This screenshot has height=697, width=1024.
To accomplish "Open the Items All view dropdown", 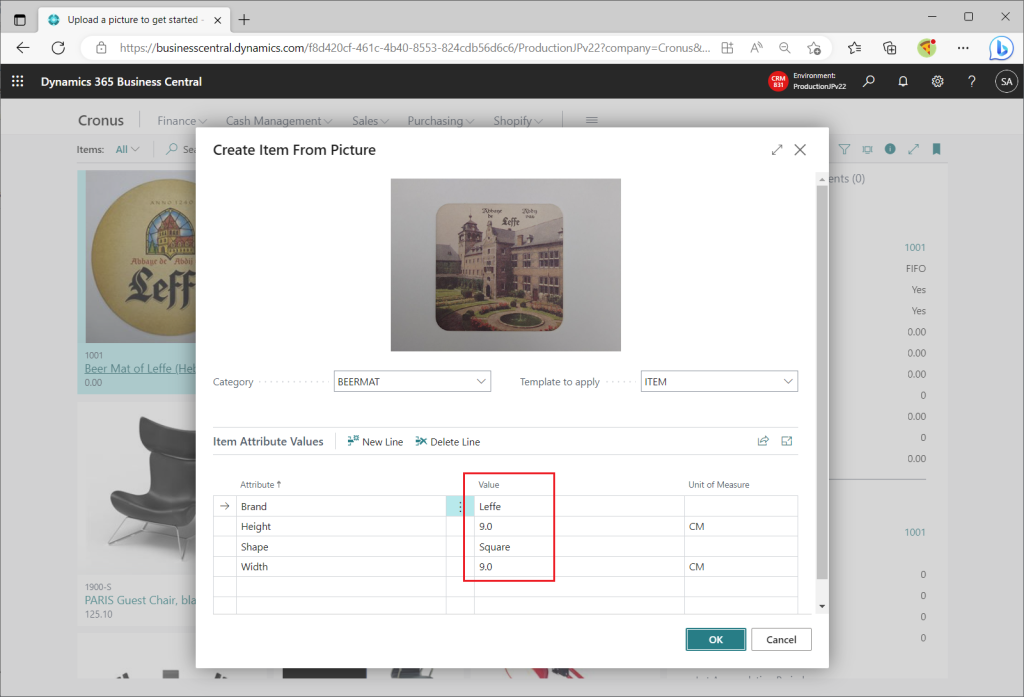I will [x=127, y=149].
